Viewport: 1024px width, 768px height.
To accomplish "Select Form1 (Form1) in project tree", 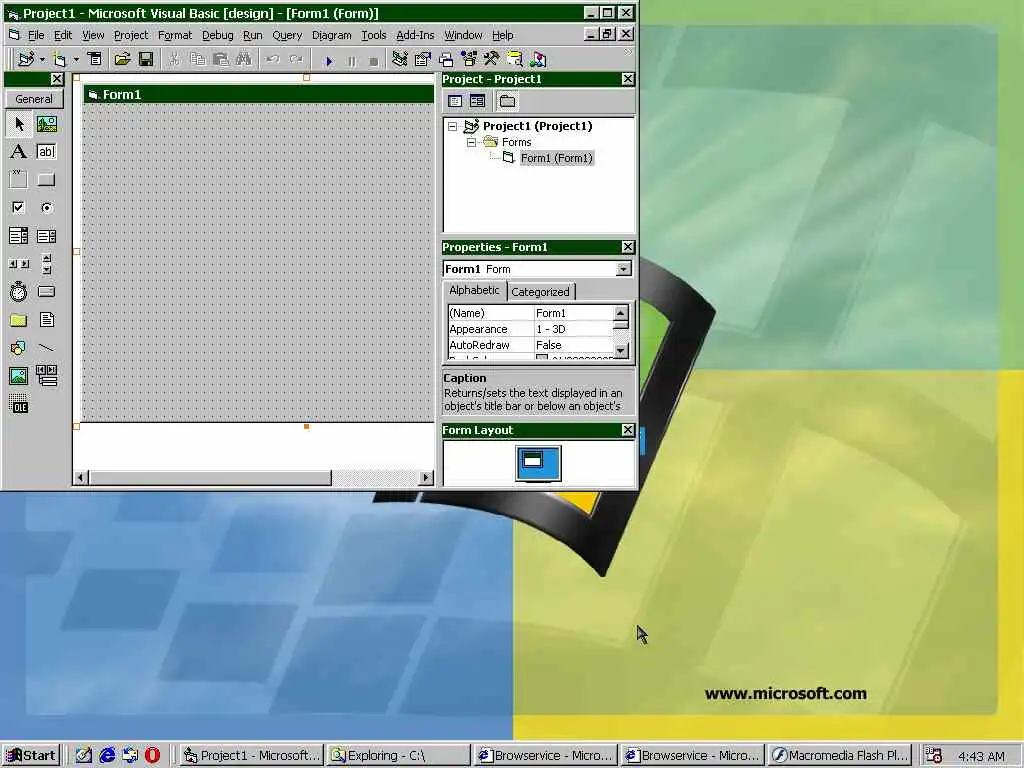I will (x=556, y=158).
